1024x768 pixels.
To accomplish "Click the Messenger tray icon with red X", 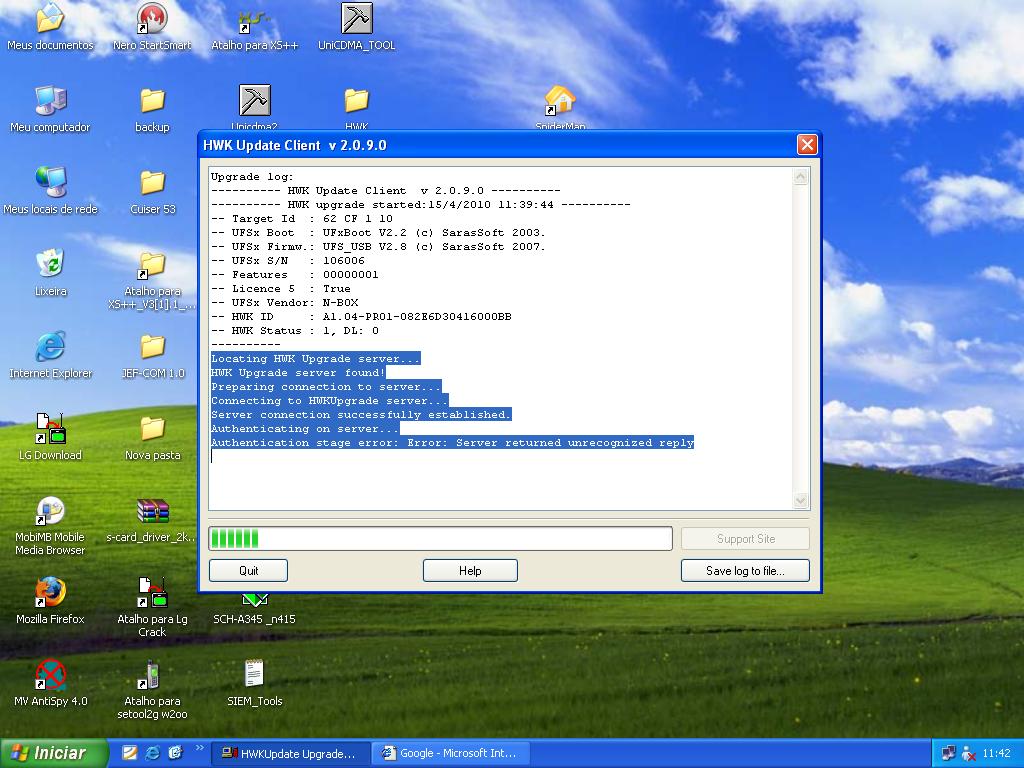I will coord(968,753).
